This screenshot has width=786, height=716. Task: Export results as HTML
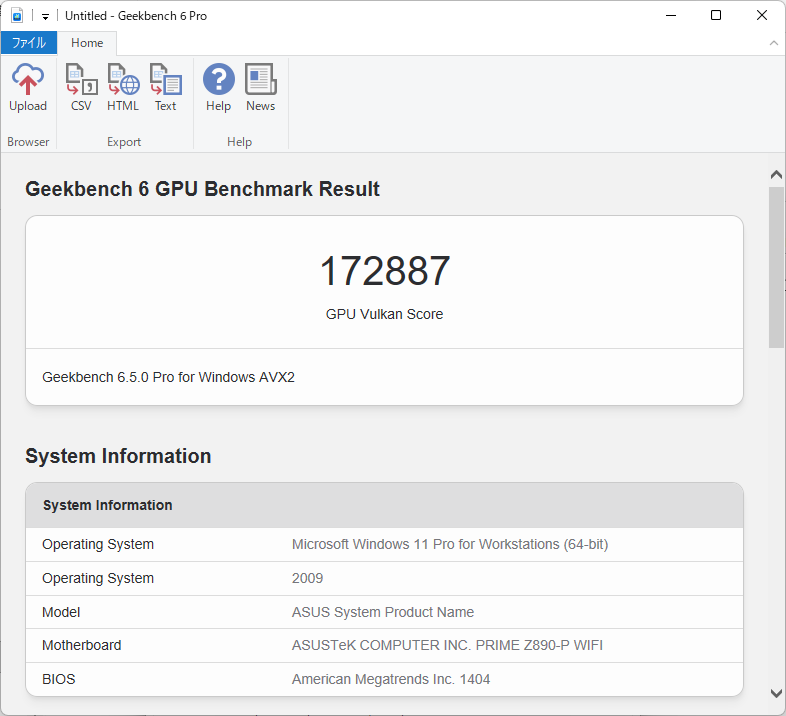pos(123,89)
